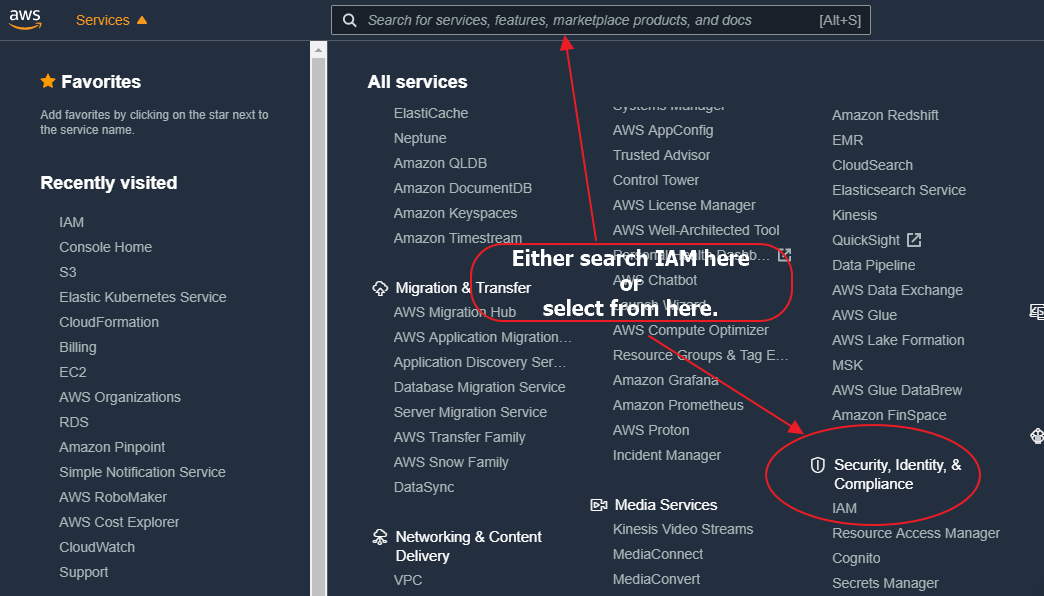Collapse the Services menu dropdown

tap(111, 20)
